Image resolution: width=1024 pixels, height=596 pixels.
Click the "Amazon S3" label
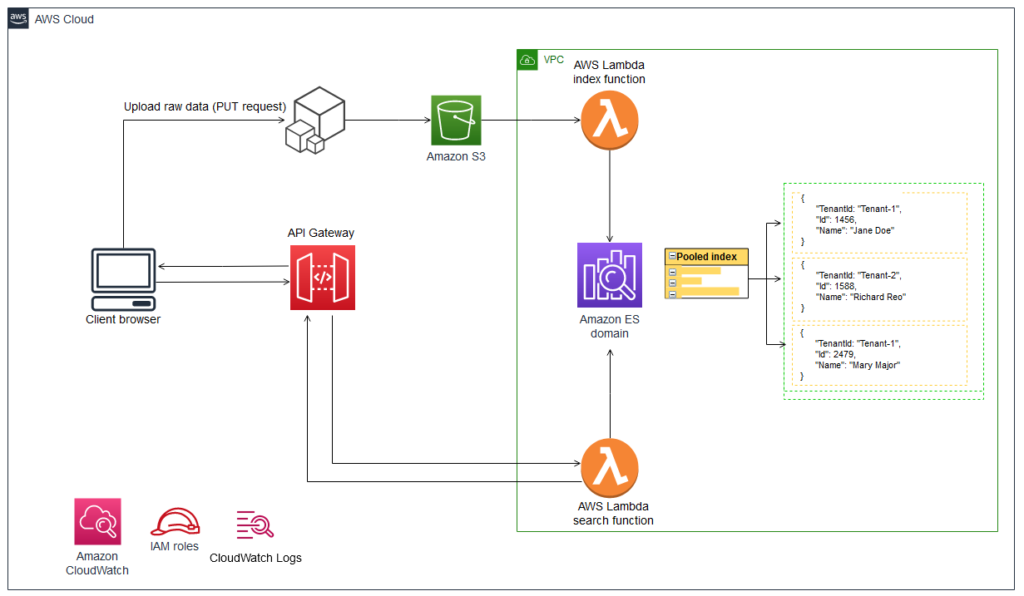tap(456, 157)
